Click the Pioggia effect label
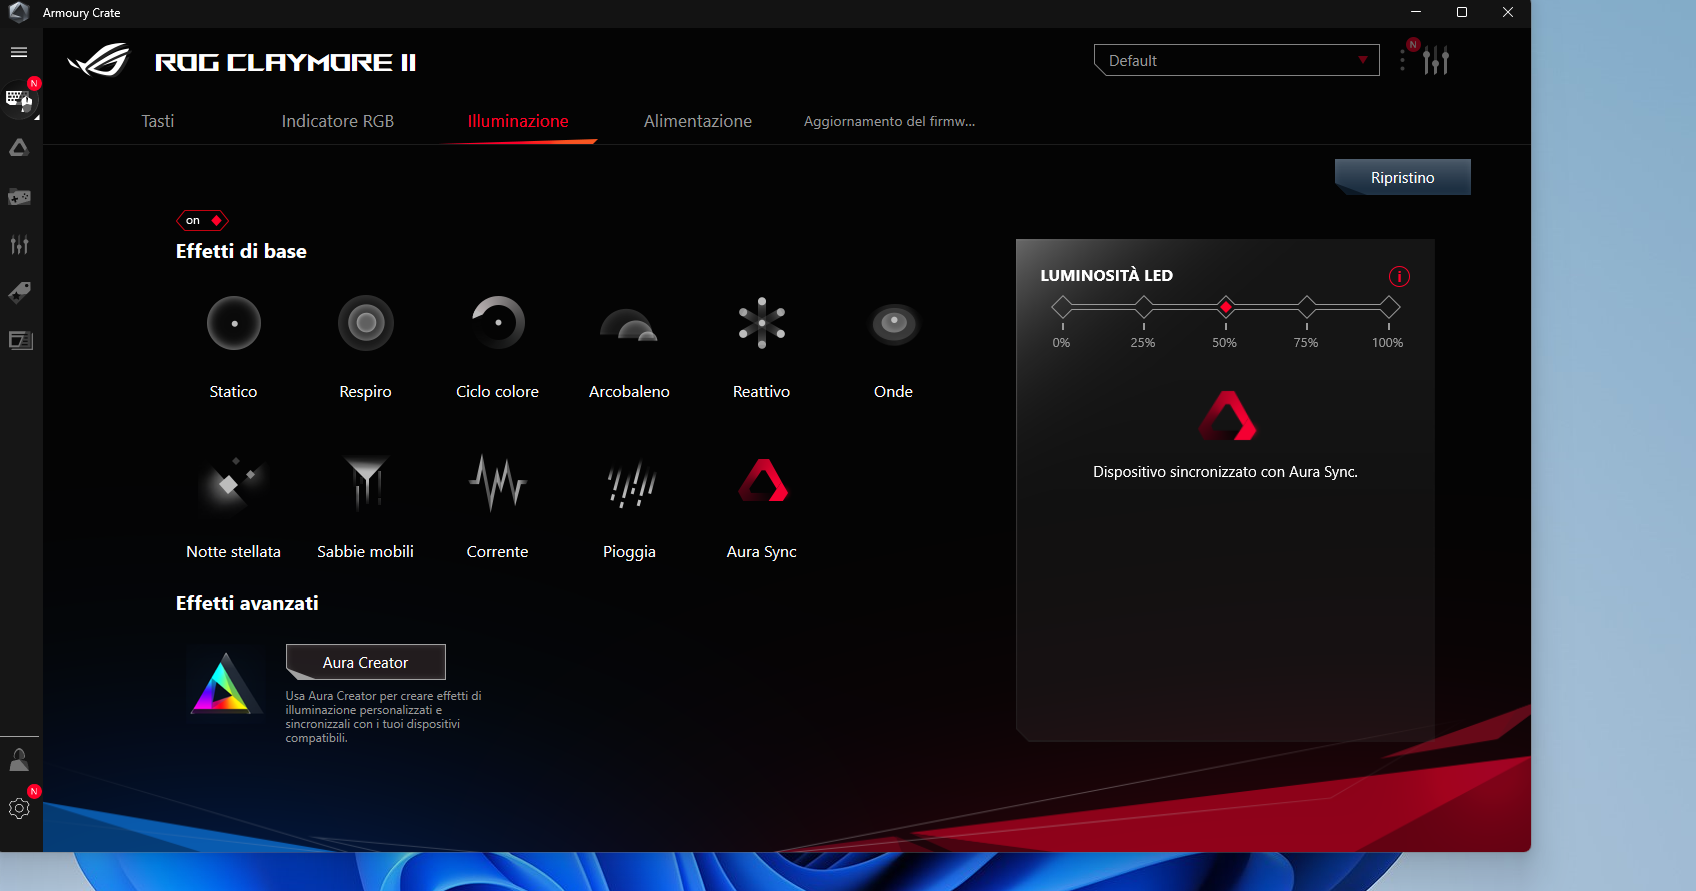This screenshot has height=891, width=1696. [630, 552]
